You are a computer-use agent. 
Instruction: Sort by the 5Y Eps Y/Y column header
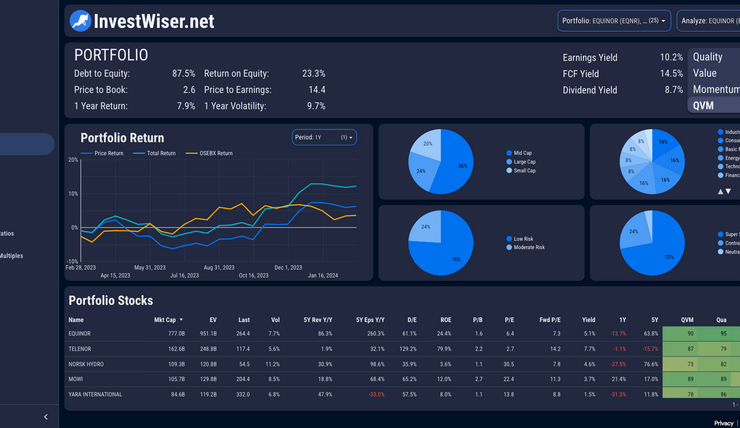coord(370,320)
